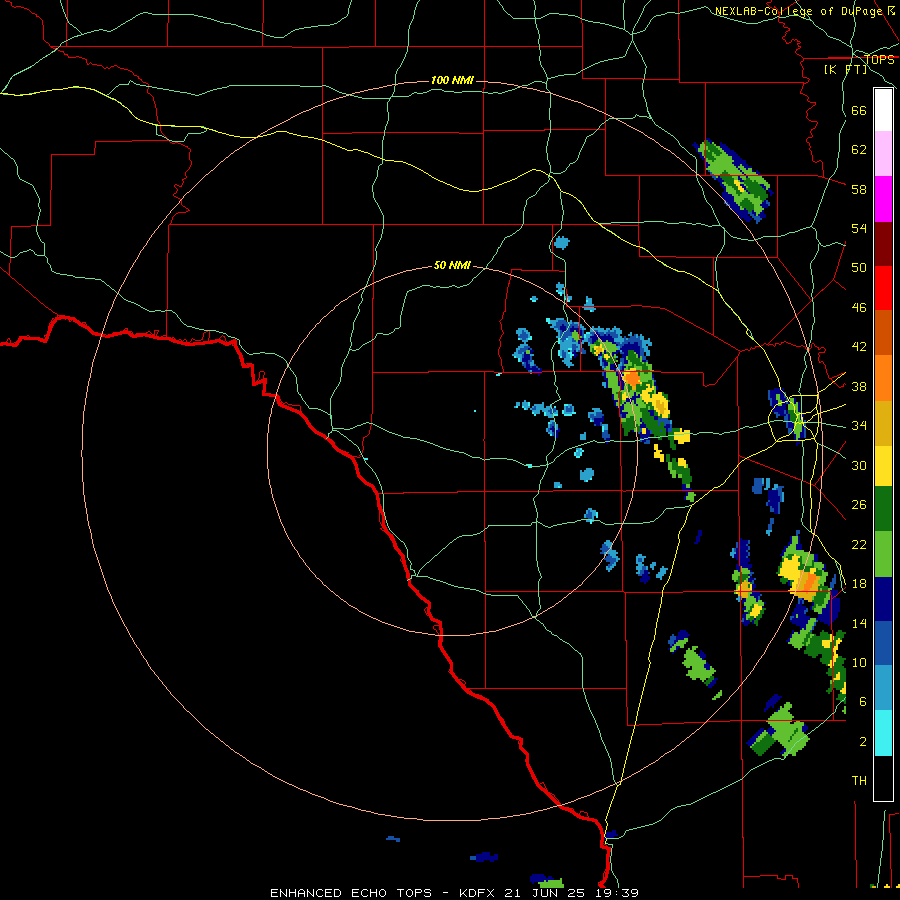Click the black TH swatch in the legend
Screen dimensions: 900x900
point(883,778)
